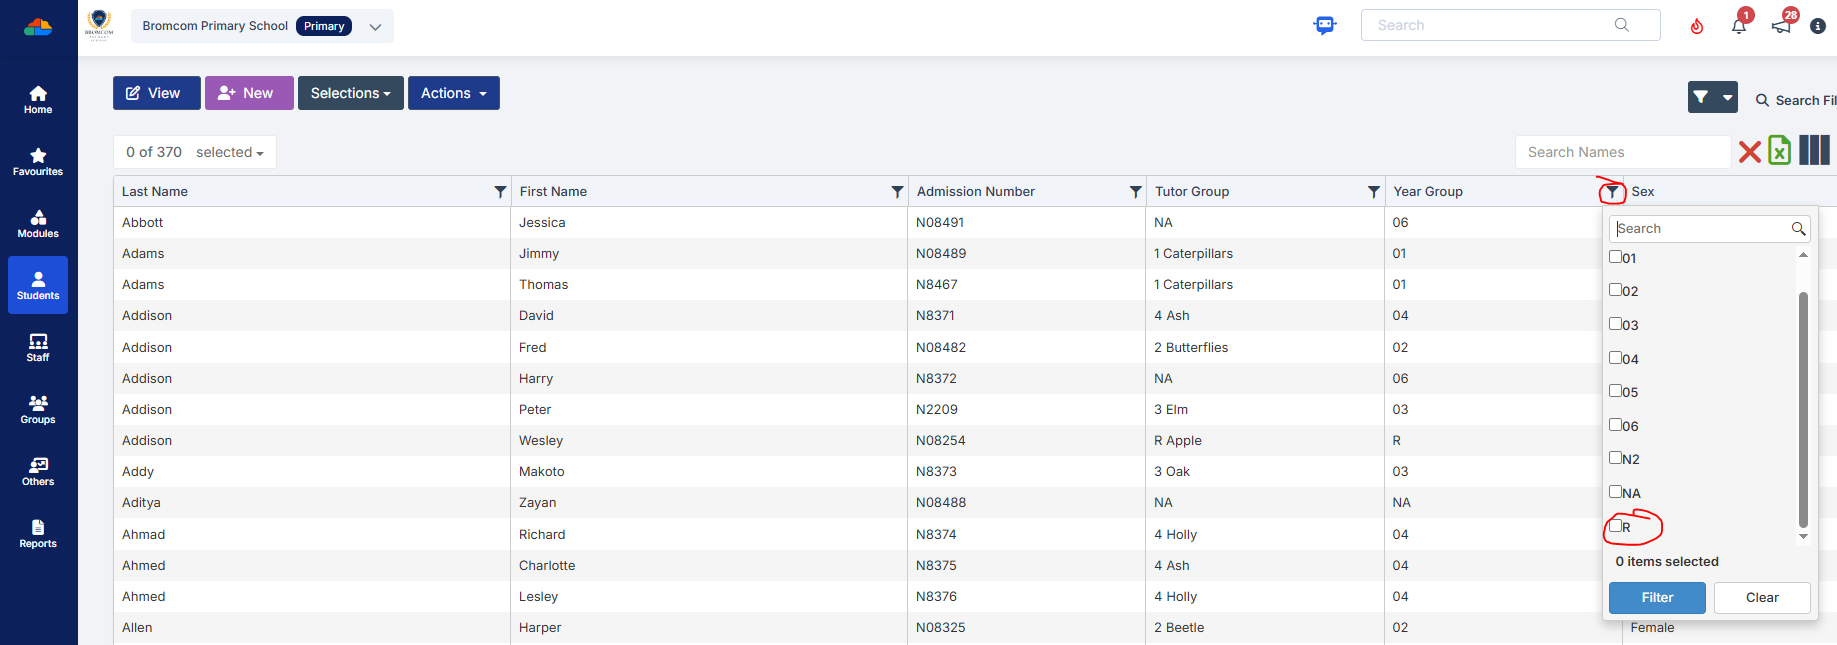The height and width of the screenshot is (645, 1837).
Task: Select the NA year group checkbox
Action: coord(1615,492)
